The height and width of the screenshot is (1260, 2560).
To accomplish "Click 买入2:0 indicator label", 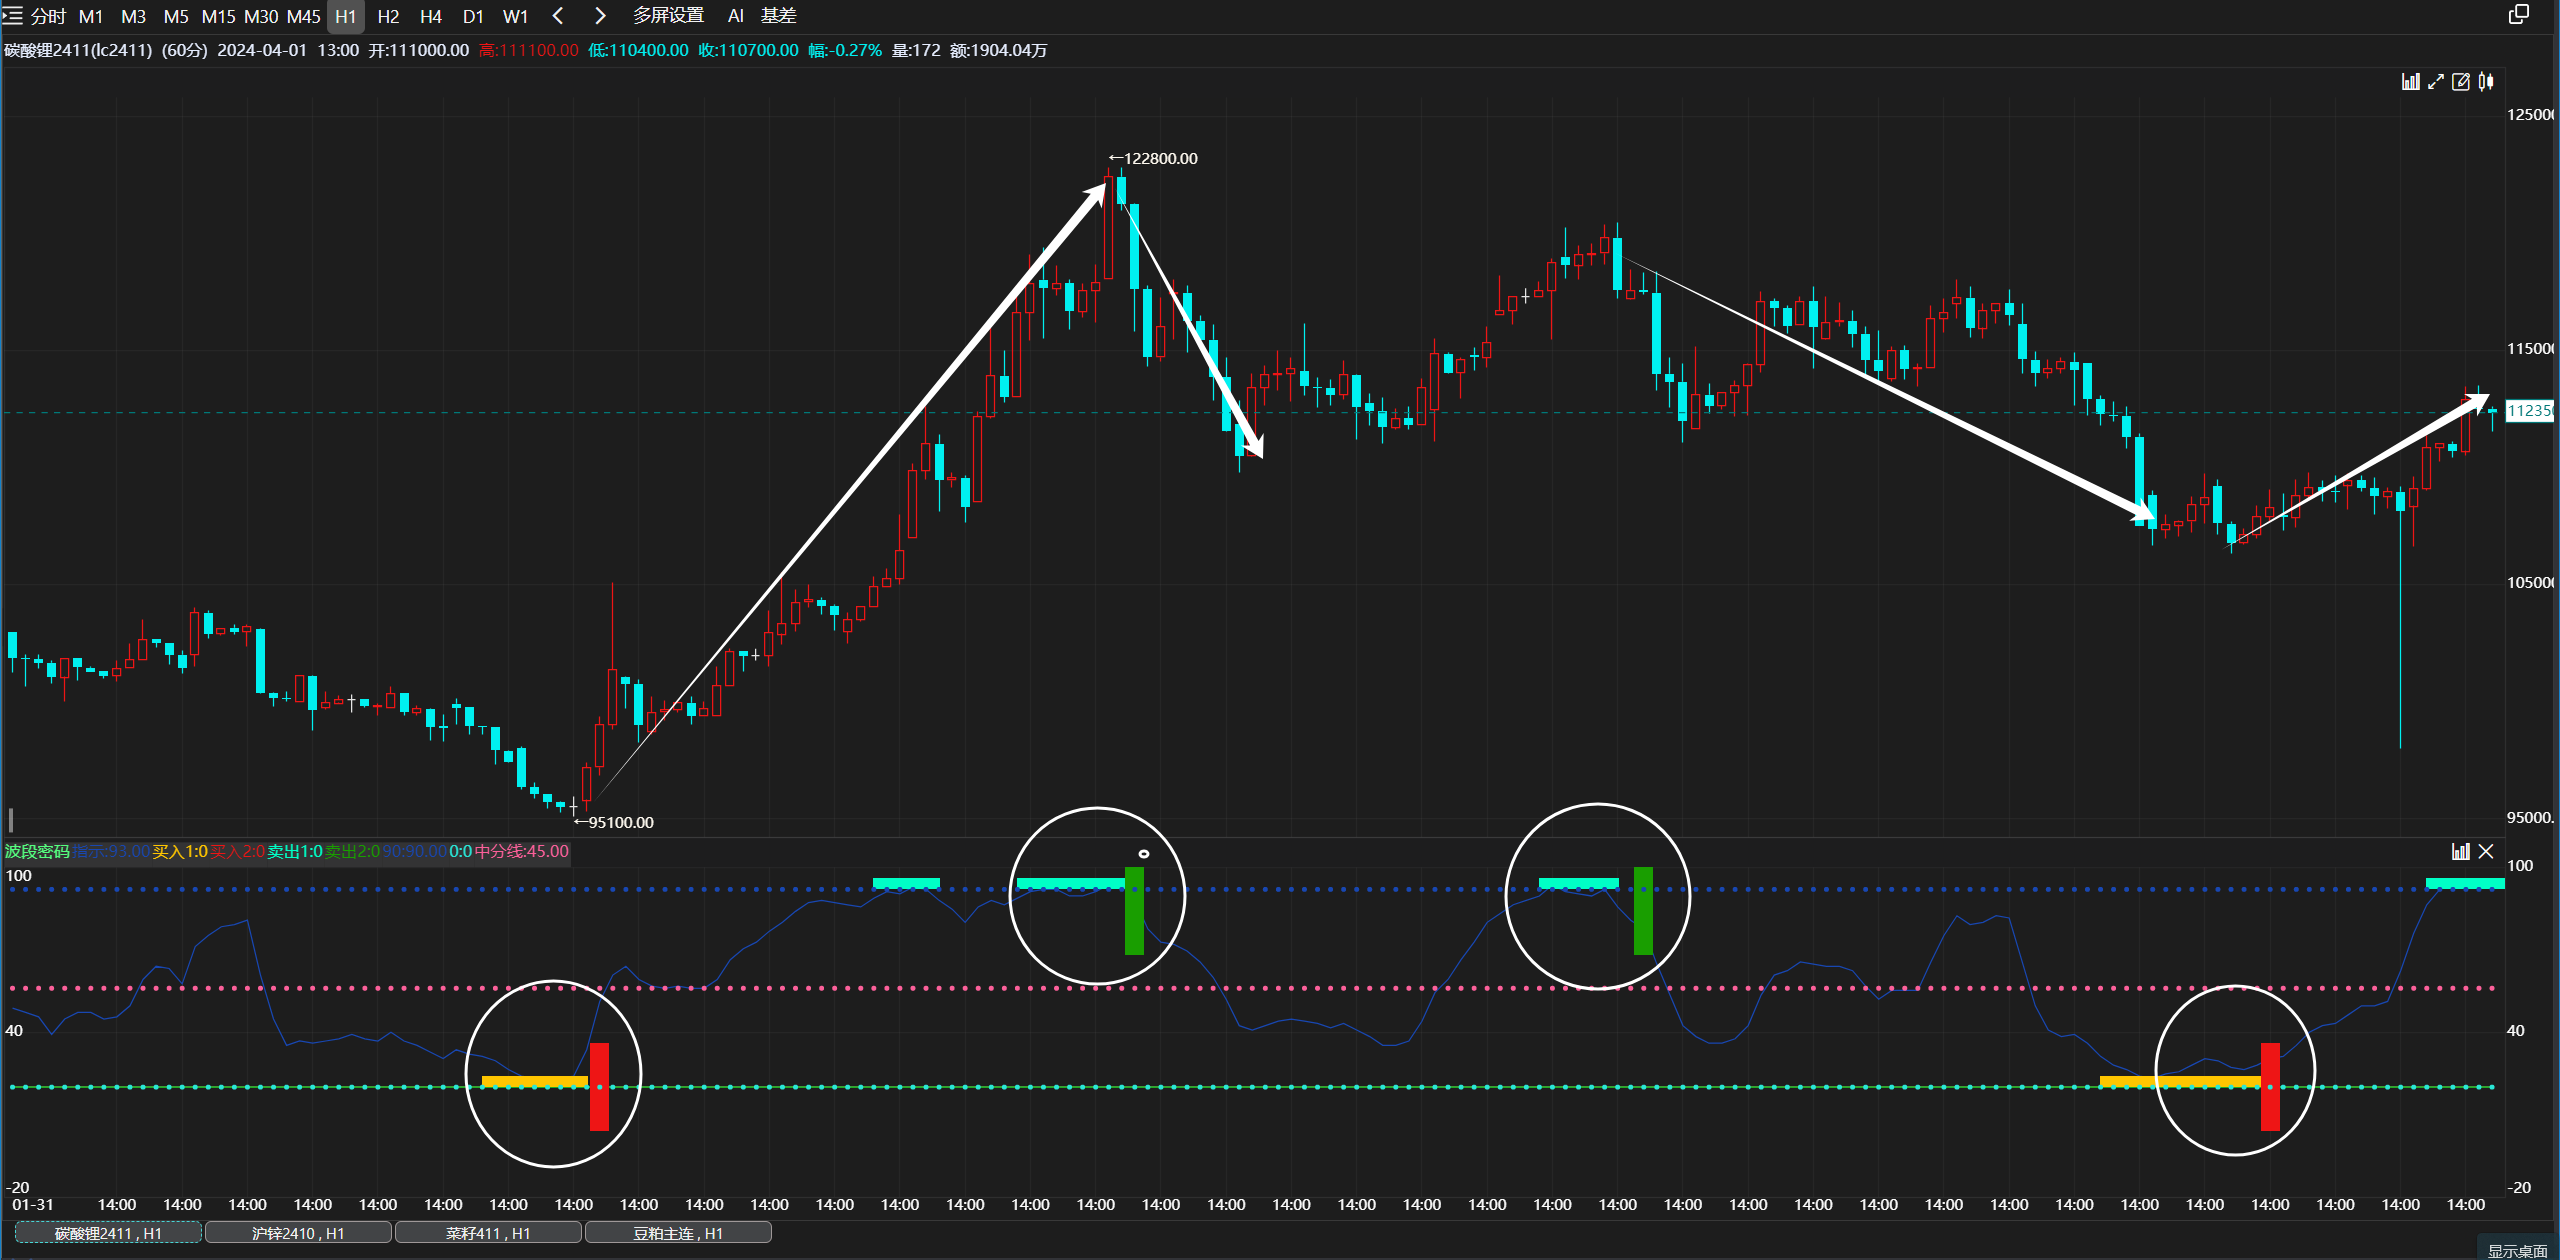I will coord(238,851).
